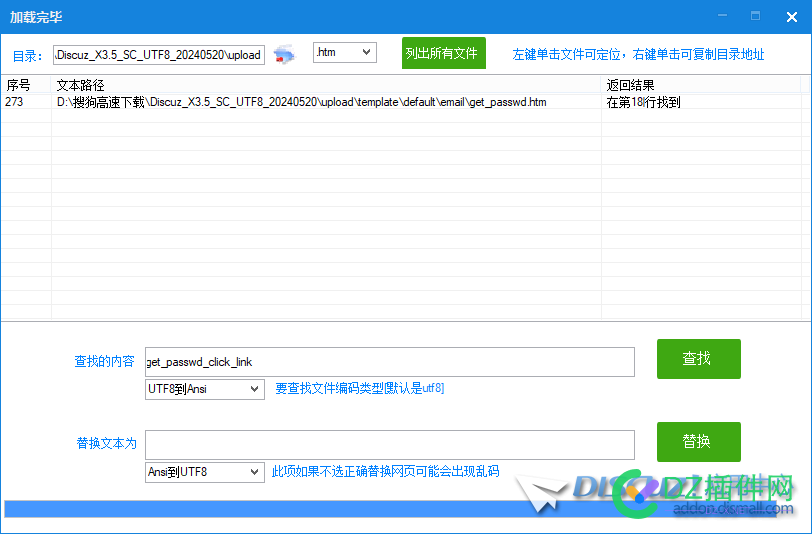Focus the 目录 directory path field
The width and height of the screenshot is (812, 534).
[x=159, y=55]
